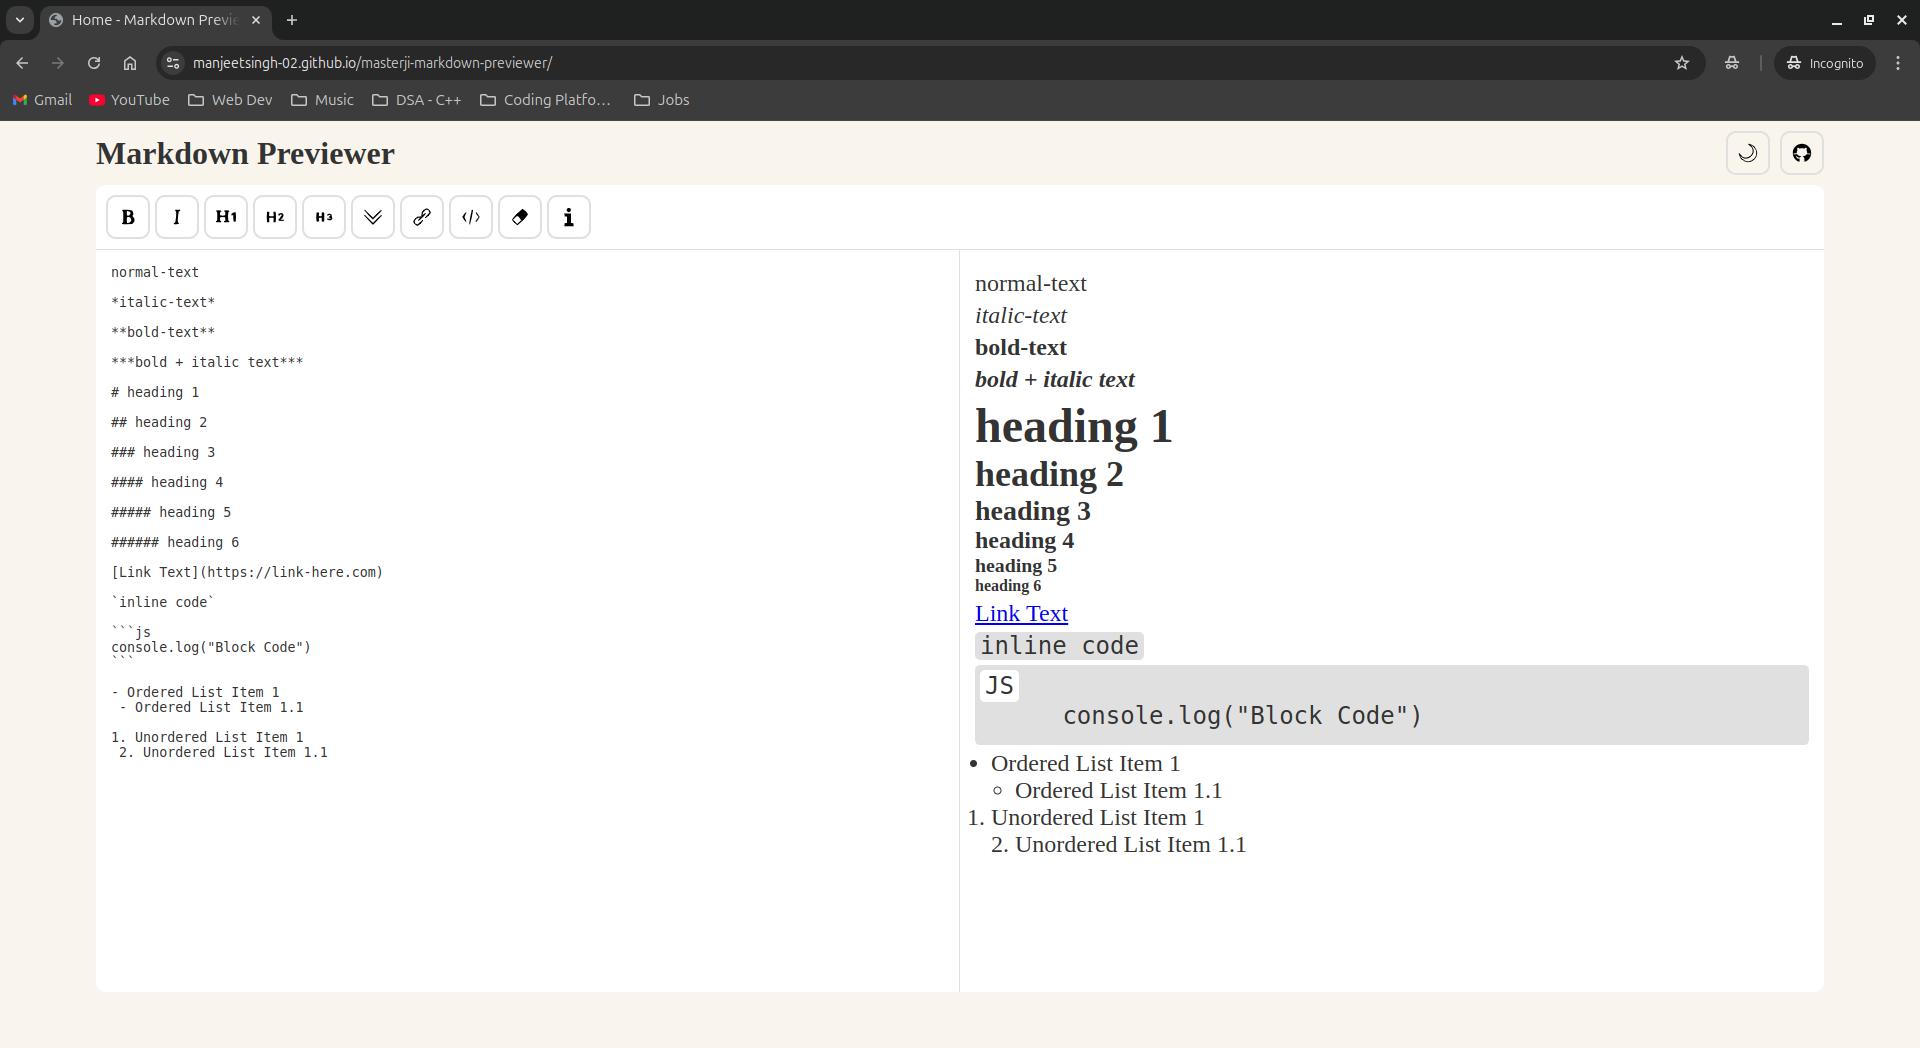Apply italic formatting with the I button
Image resolution: width=1920 pixels, height=1048 pixels.
pos(177,217)
